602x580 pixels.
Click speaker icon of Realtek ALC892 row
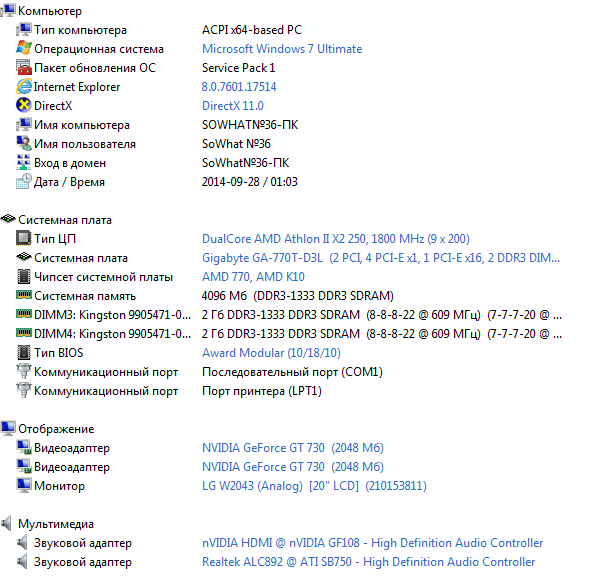tap(22, 561)
